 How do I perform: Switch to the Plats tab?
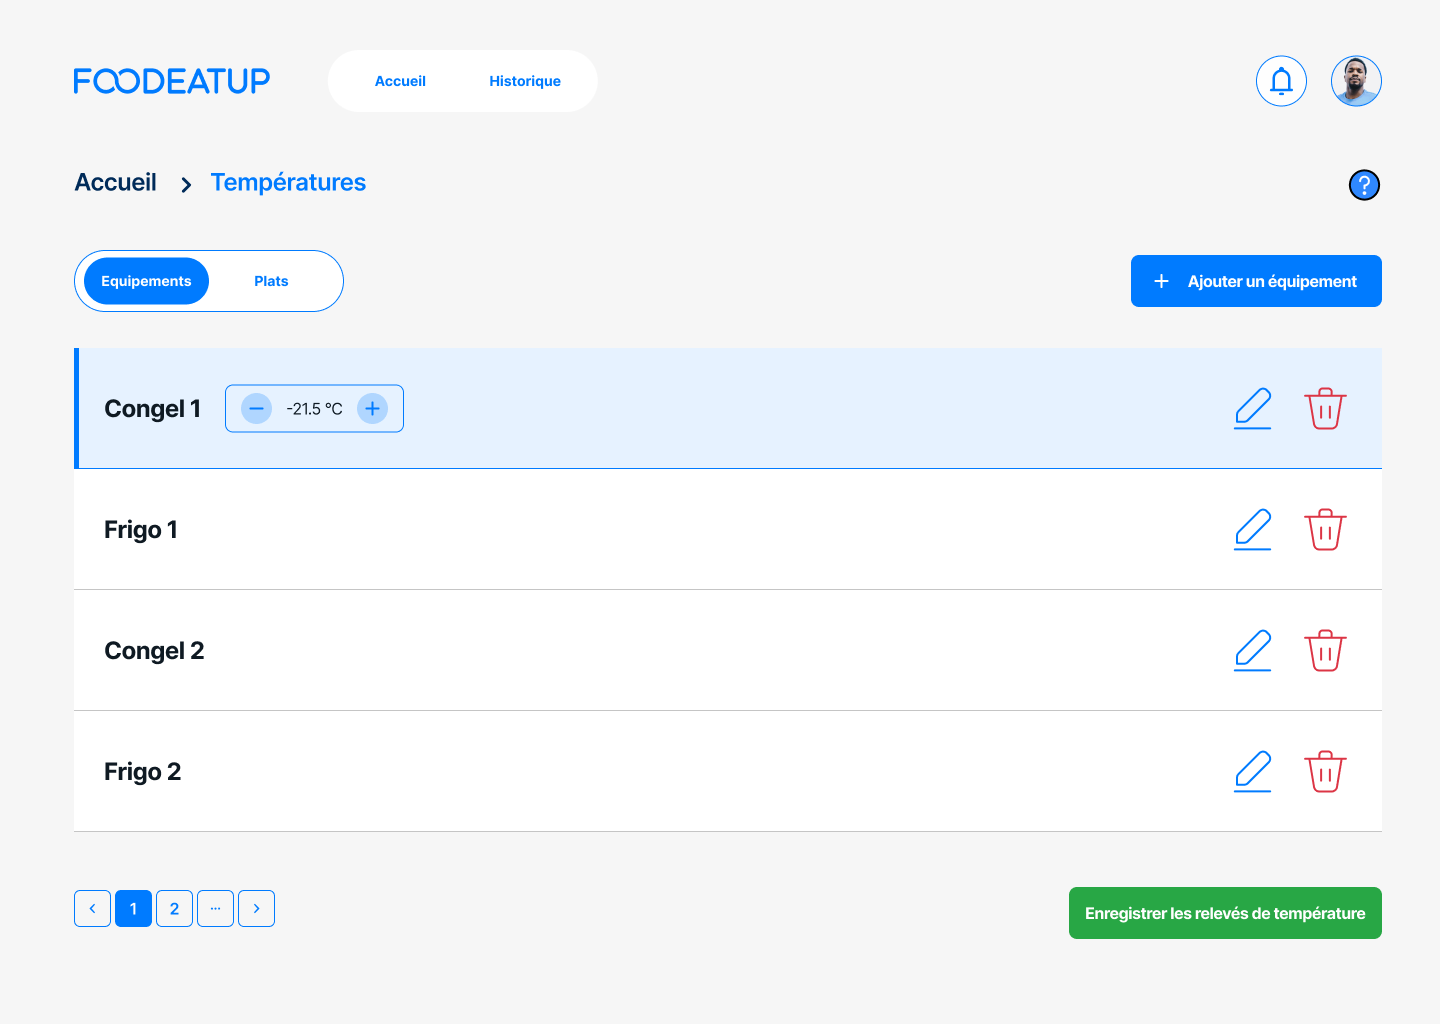(271, 281)
